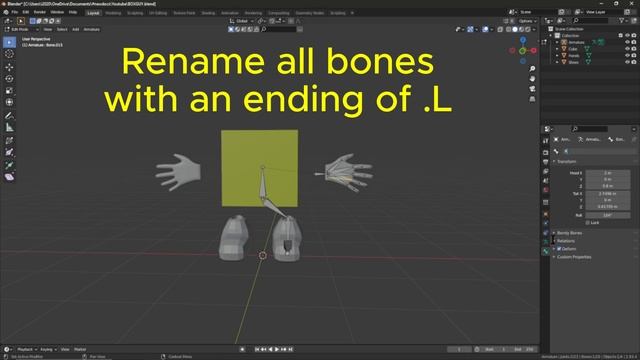This screenshot has width=640, height=360.
Task: Open the Options dropdown
Action: point(527,21)
